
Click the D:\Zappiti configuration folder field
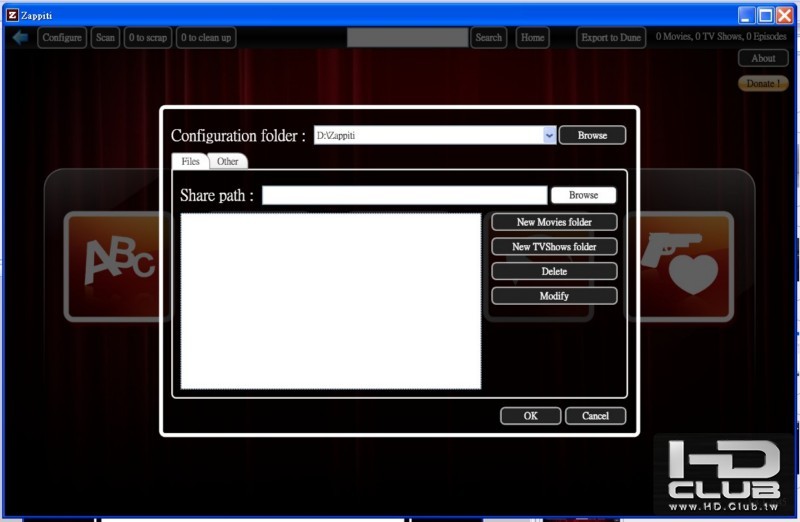click(x=429, y=135)
